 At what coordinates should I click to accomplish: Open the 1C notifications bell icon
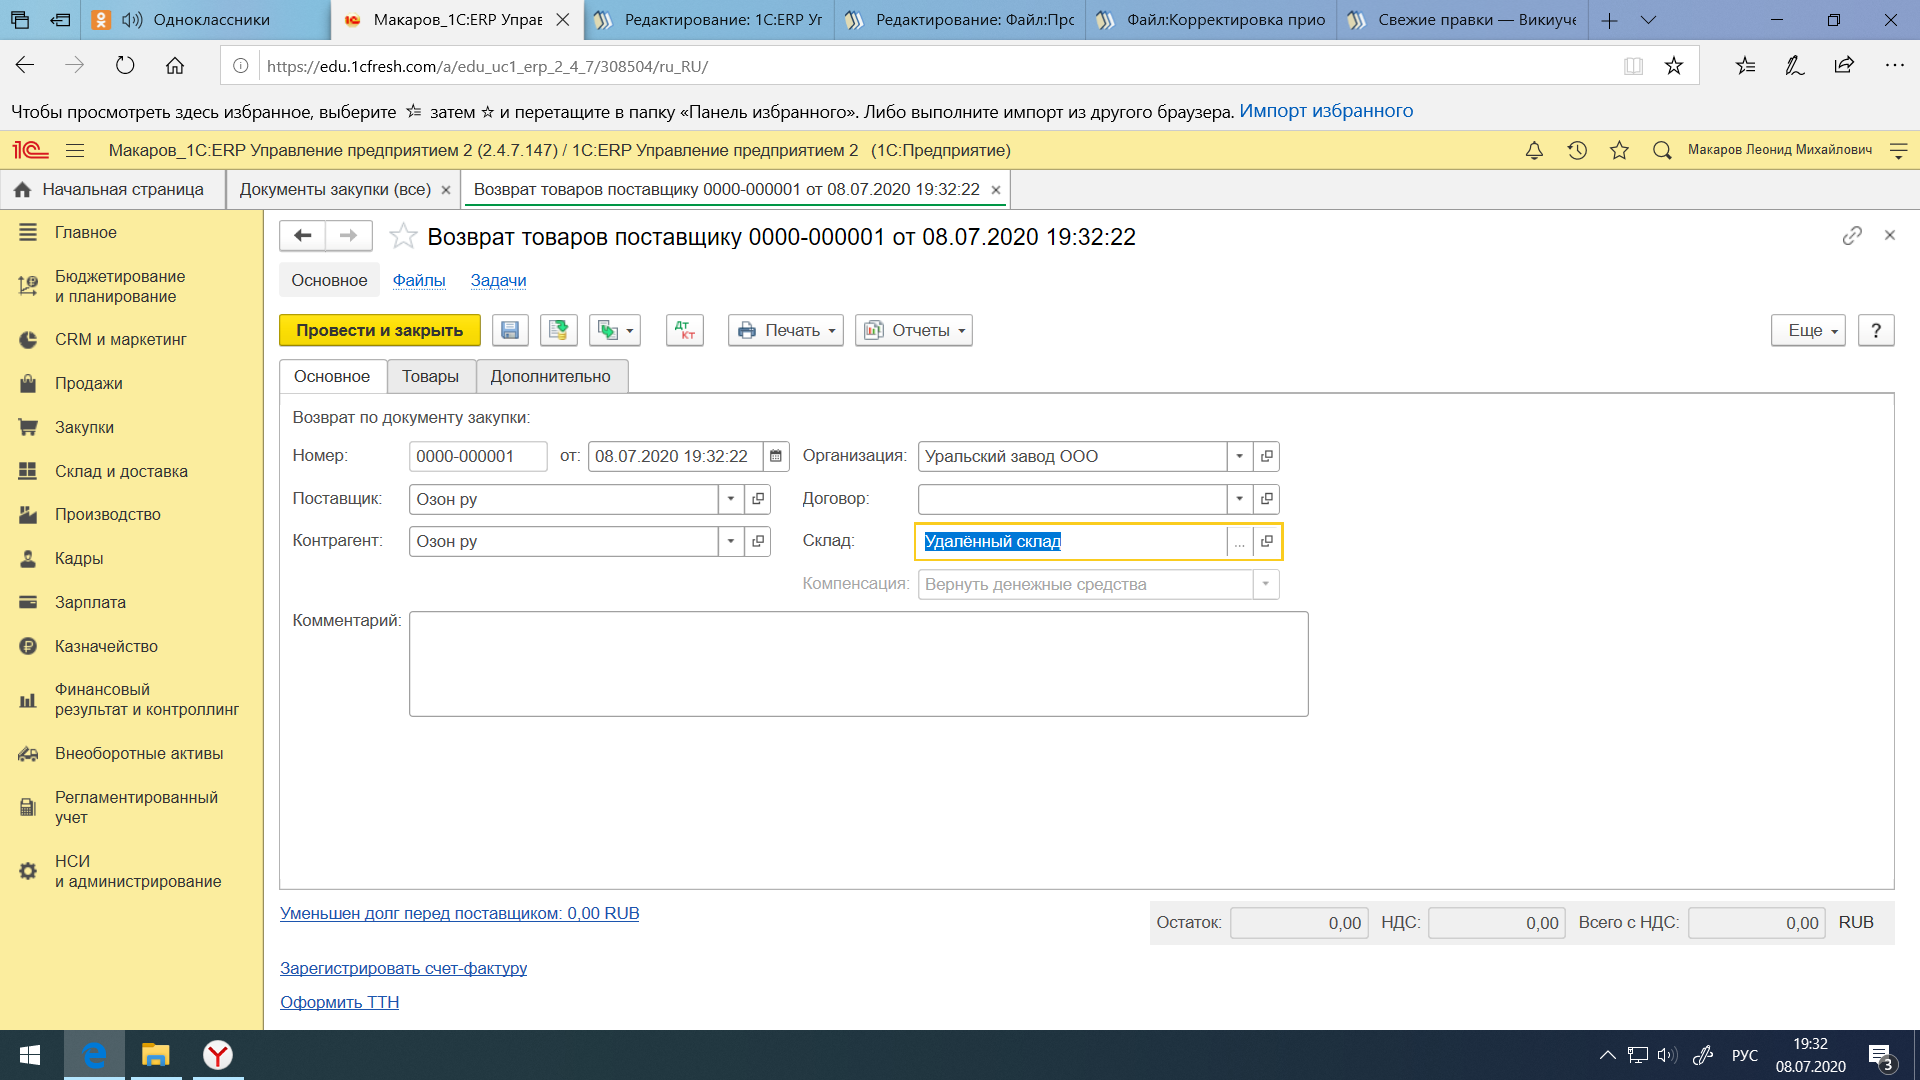[1534, 150]
